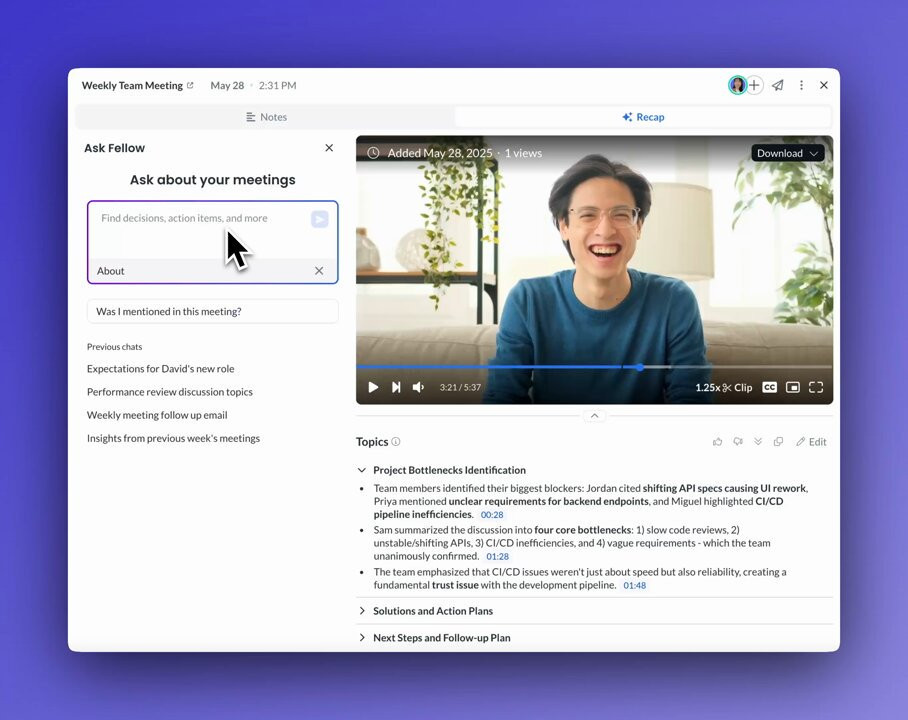908x720 pixels.
Task: Play the meeting recording
Action: [x=373, y=387]
